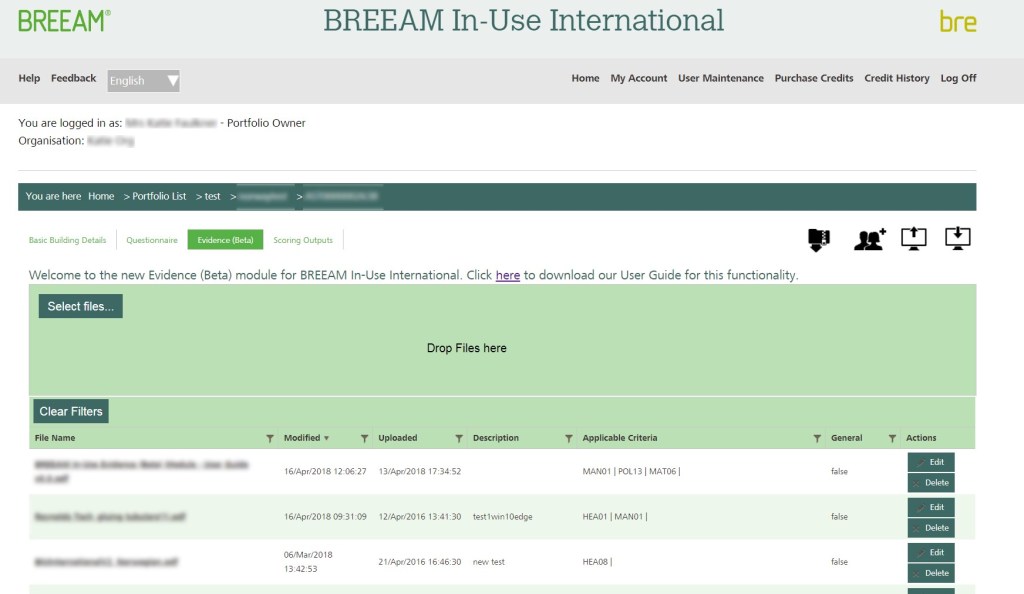Open Credit History page
The width and height of the screenshot is (1024, 594).
[897, 78]
